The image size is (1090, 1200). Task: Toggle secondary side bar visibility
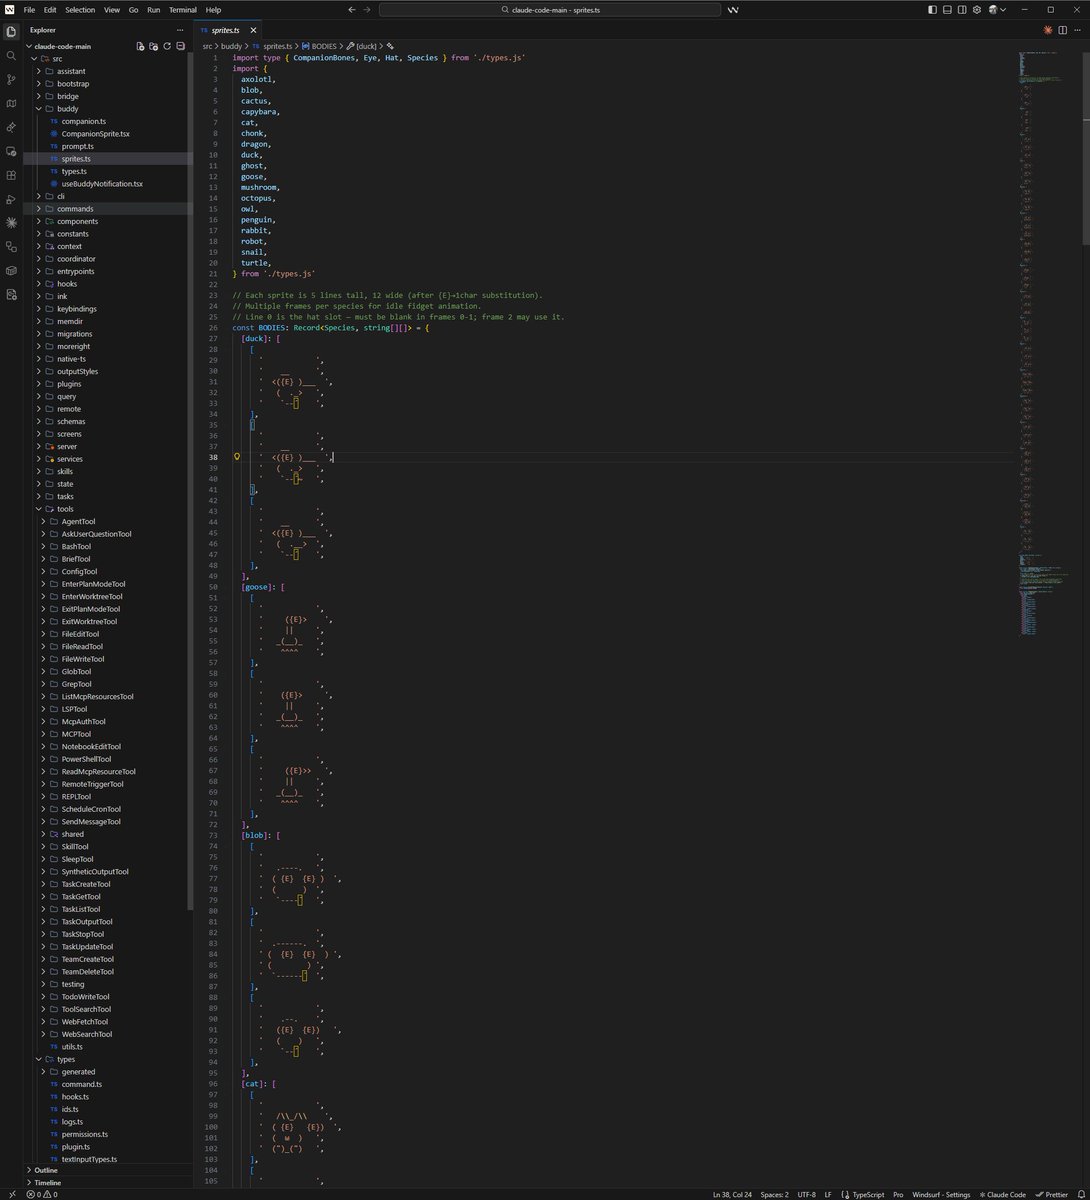[962, 9]
